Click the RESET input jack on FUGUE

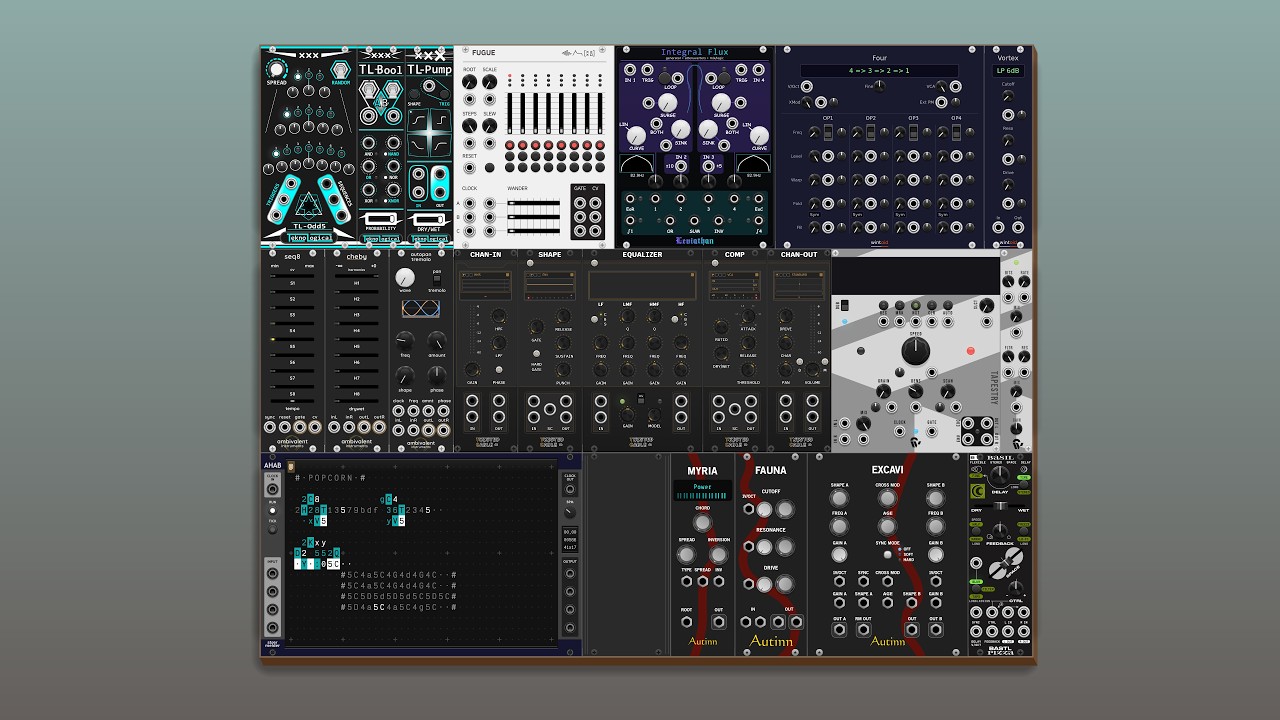(x=469, y=169)
